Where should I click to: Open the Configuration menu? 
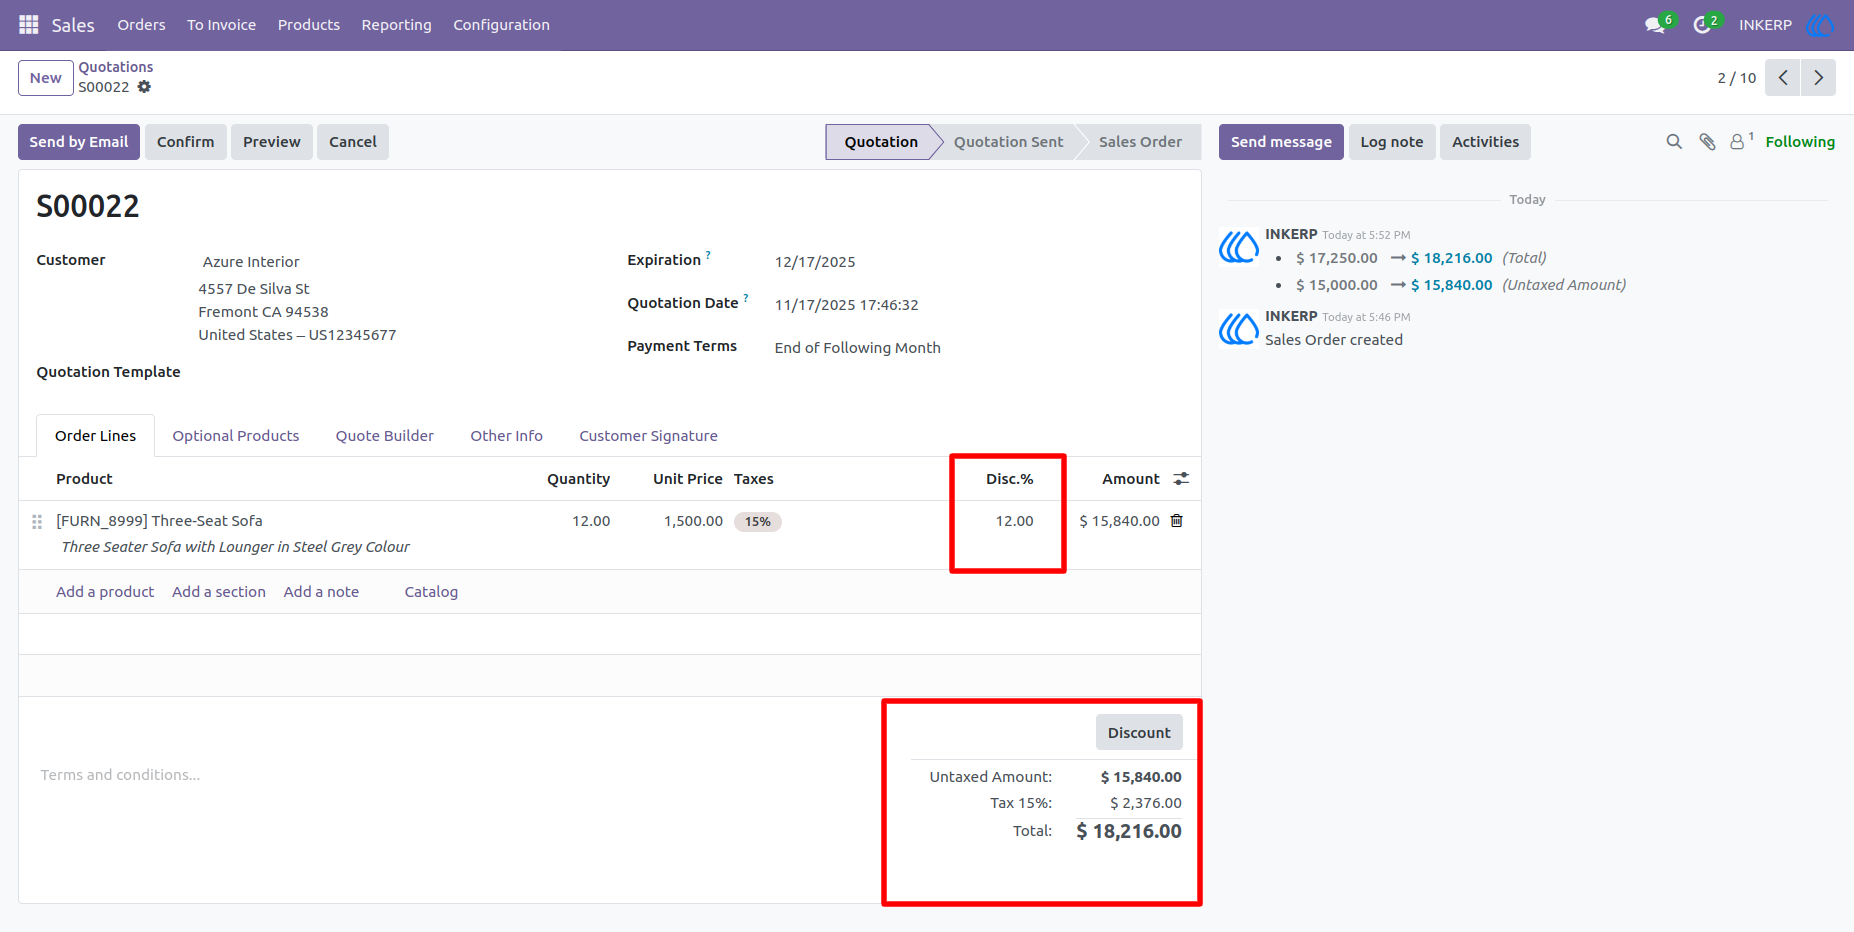point(501,25)
